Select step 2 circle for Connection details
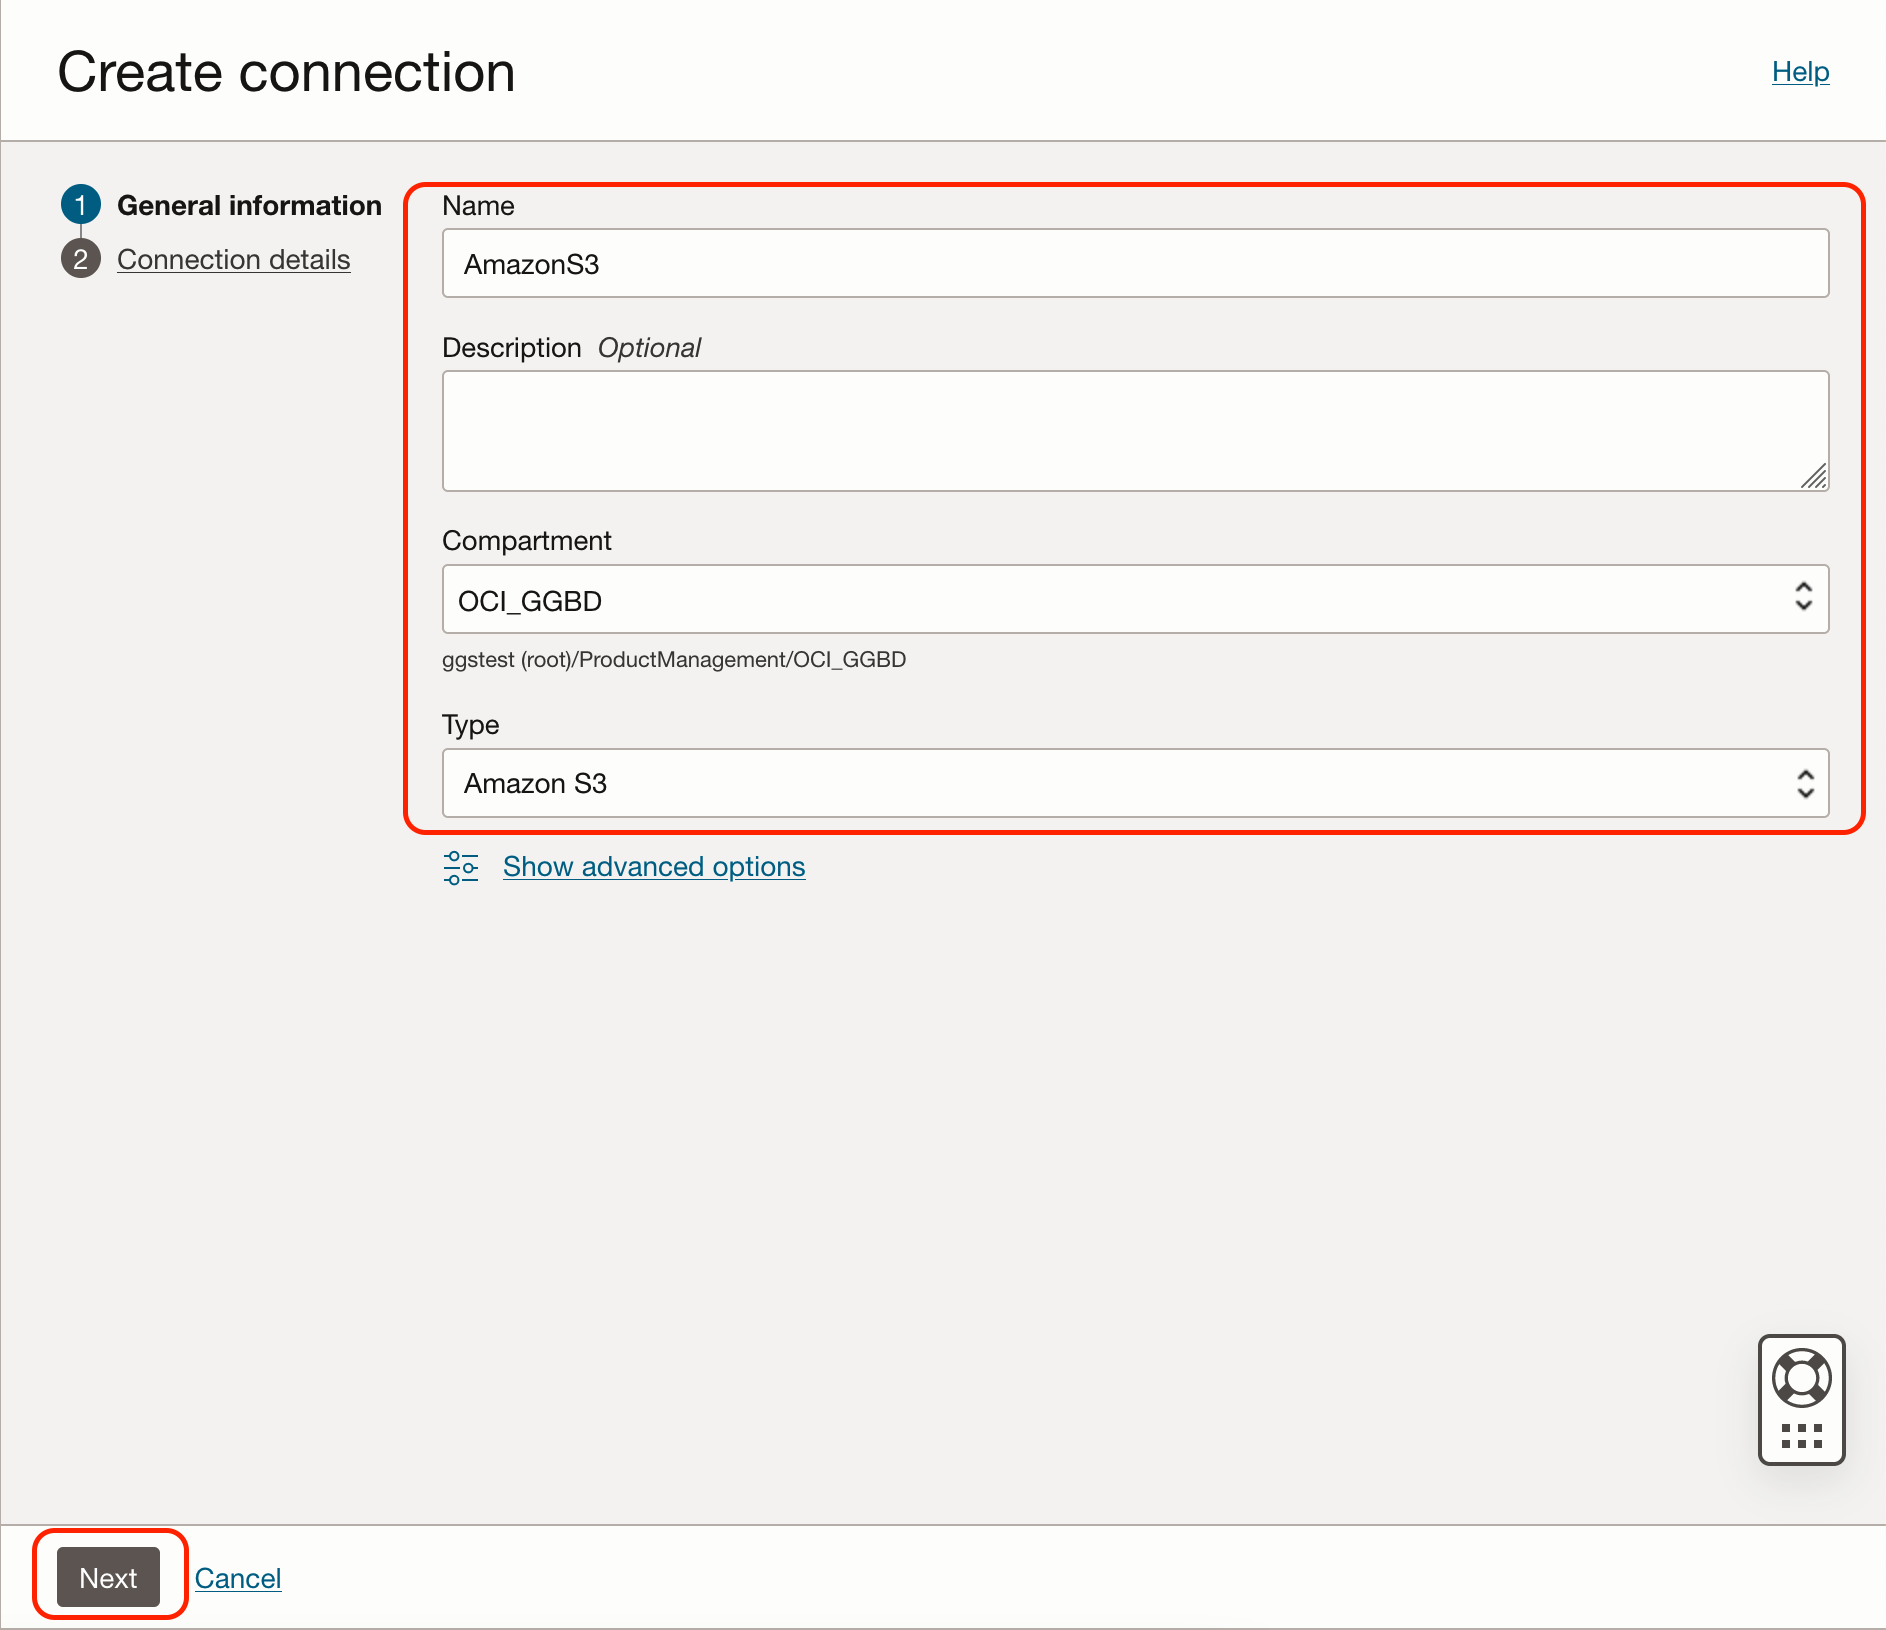 pos(81,259)
